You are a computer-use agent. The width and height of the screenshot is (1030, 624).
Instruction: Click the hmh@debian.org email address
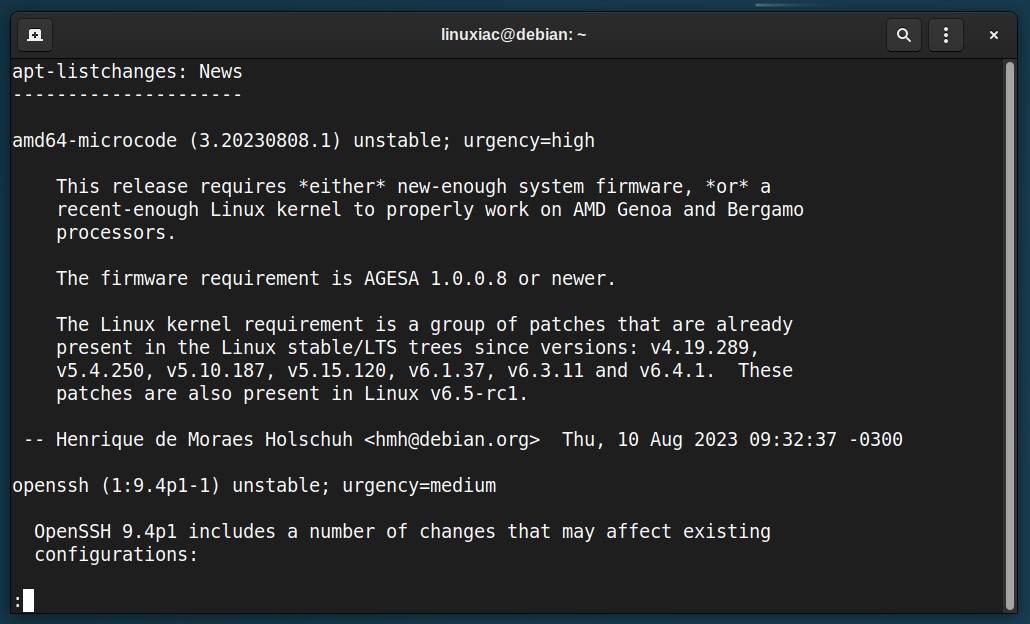point(452,439)
